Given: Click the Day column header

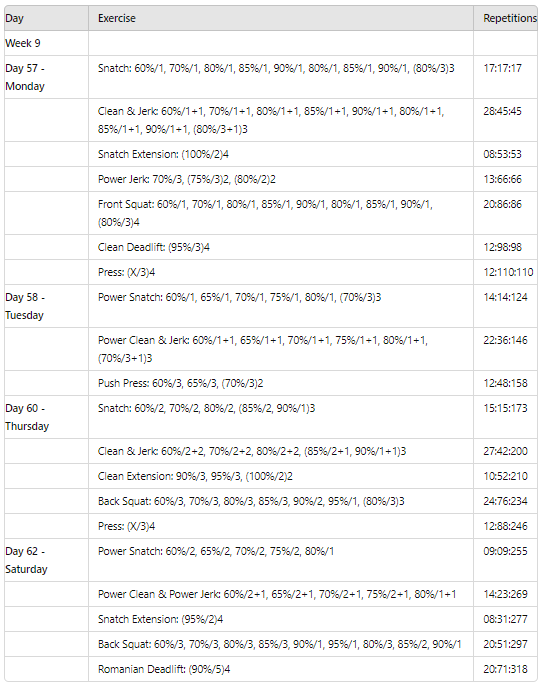Looking at the screenshot, I should [x=46, y=18].
